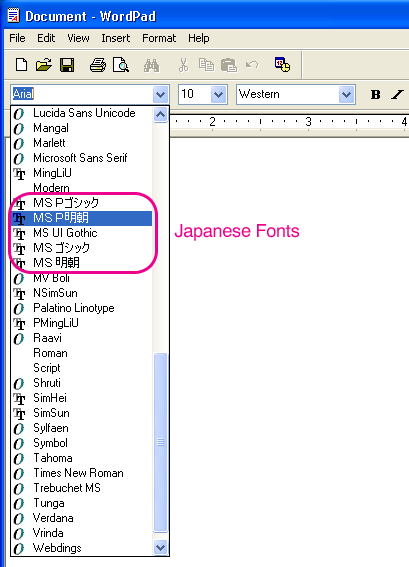
Task: Select Sylfaen font from list
Action: pyautogui.click(x=82, y=428)
